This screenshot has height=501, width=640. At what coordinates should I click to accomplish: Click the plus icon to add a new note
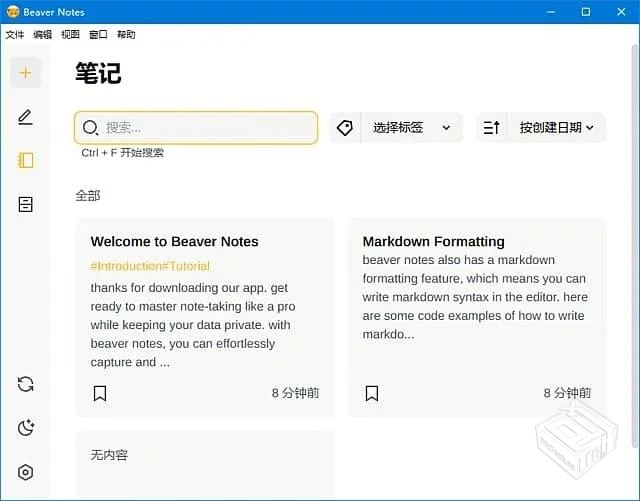(x=25, y=73)
